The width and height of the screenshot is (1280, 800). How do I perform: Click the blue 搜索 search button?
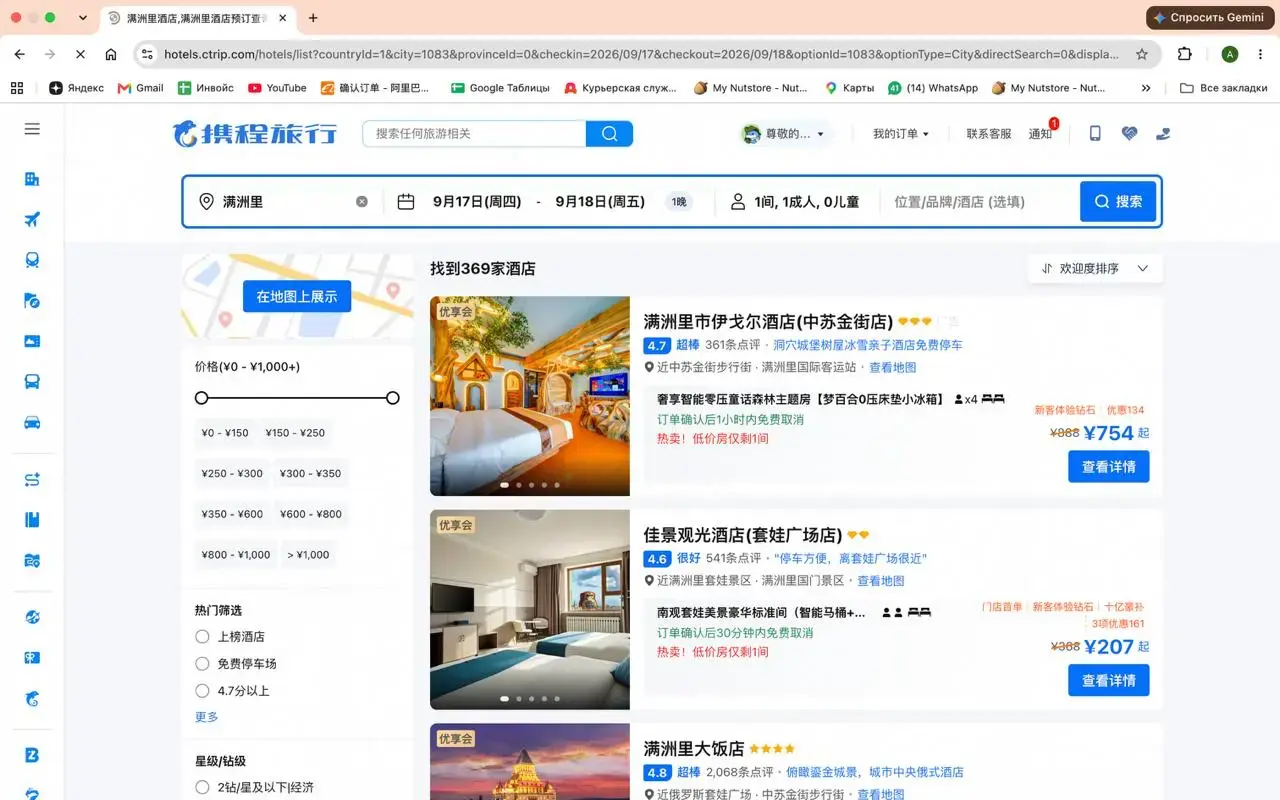(x=1118, y=202)
